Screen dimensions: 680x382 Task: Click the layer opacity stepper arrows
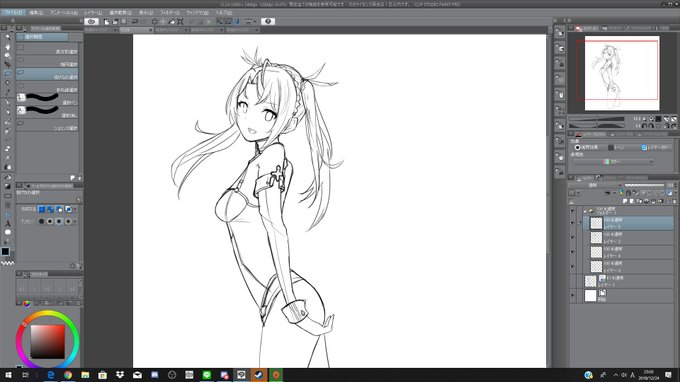pyautogui.click(x=676, y=185)
